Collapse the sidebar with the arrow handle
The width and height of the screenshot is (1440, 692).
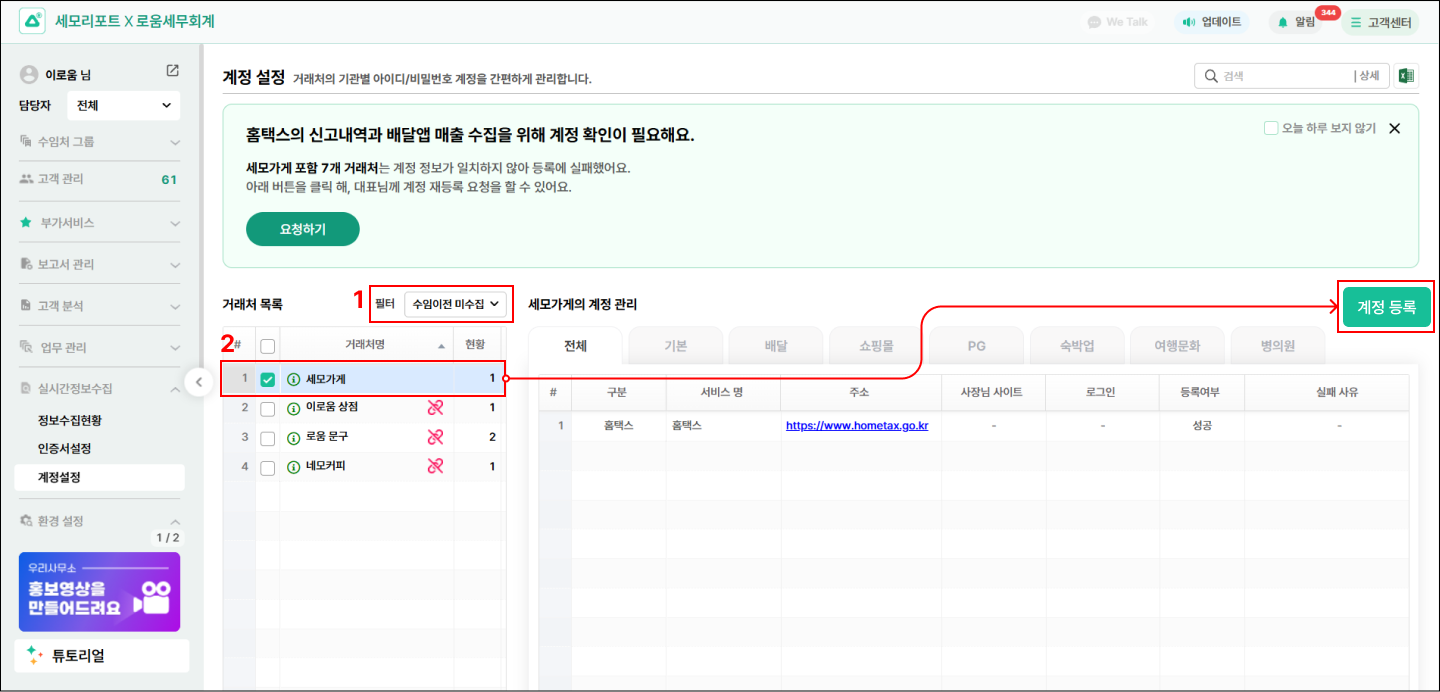tap(198, 382)
